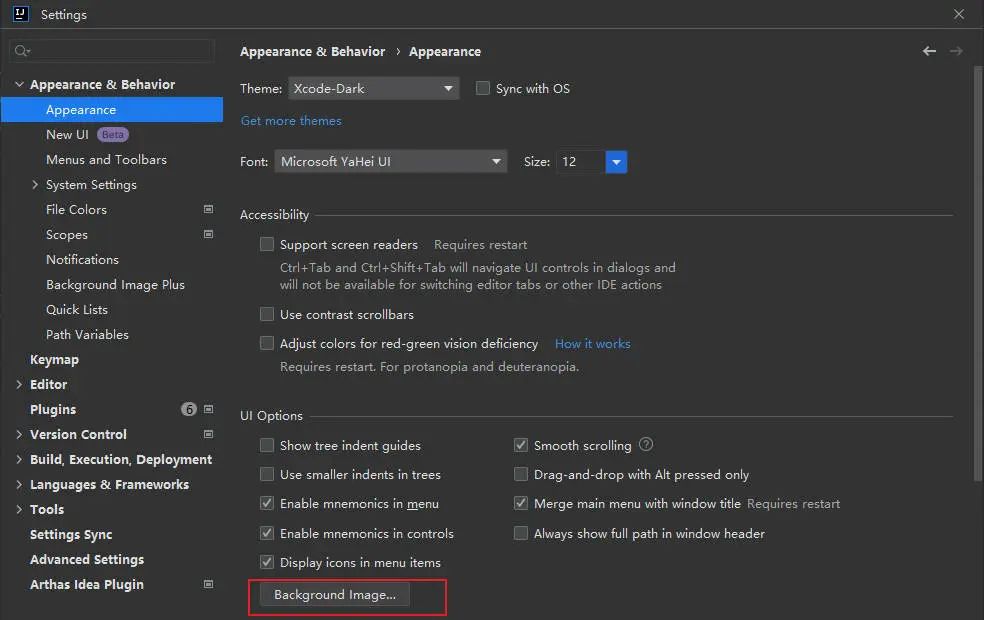
Task: Click the project-level icon beside Version Control
Action: pyautogui.click(x=208, y=435)
